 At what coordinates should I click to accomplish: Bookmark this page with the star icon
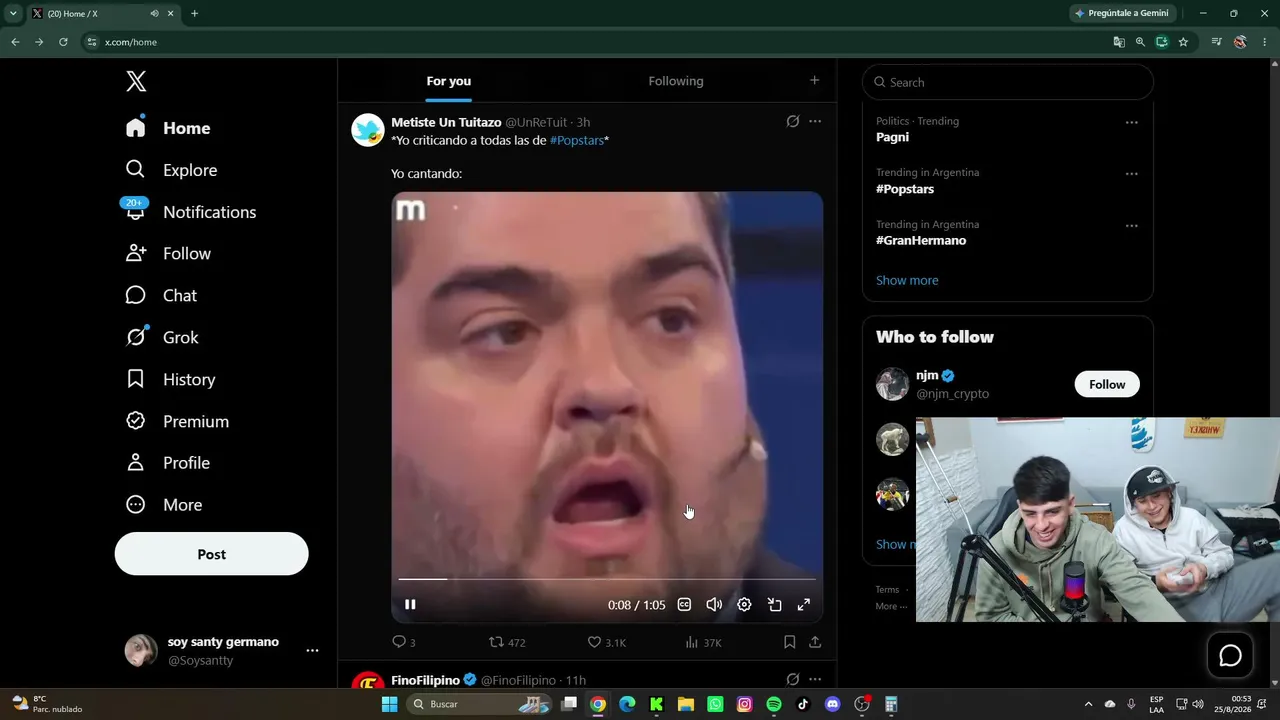pos(1183,42)
